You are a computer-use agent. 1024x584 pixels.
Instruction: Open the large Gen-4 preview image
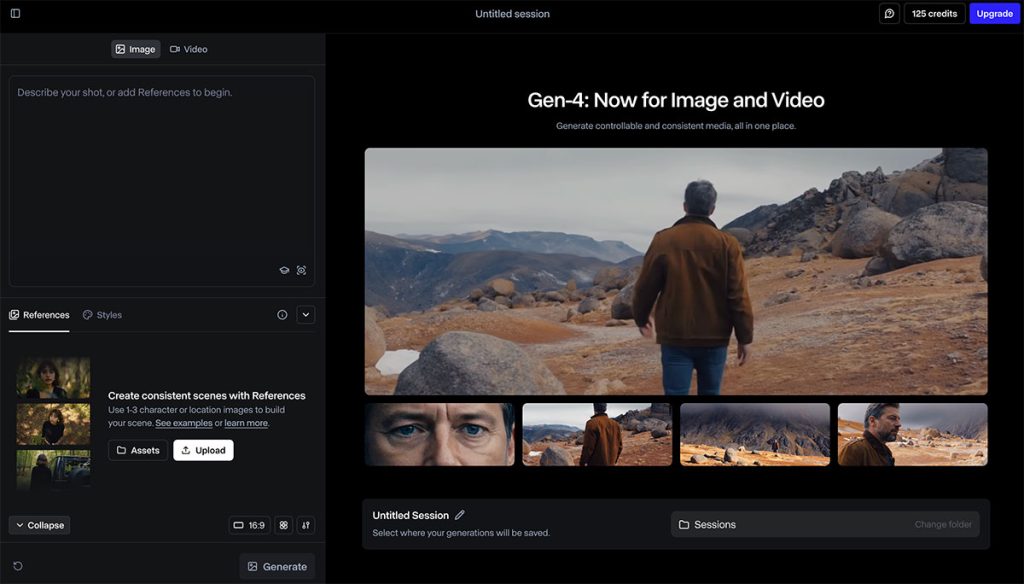676,271
